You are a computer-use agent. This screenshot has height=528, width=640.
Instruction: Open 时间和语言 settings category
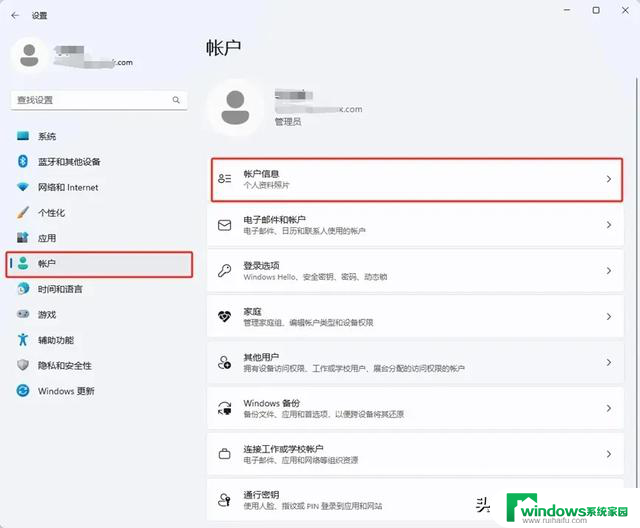[x=60, y=289]
